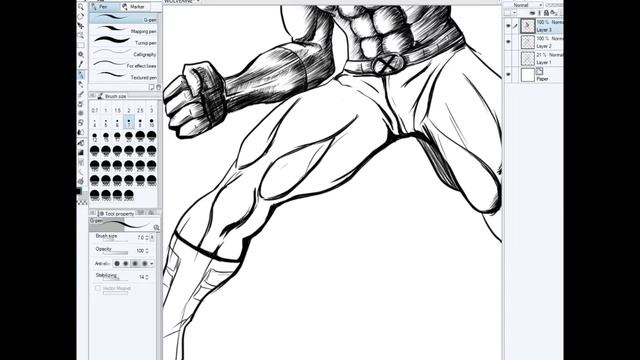Click the Brush size slider
Screen dimensions: 640x360
click(x=116, y=241)
